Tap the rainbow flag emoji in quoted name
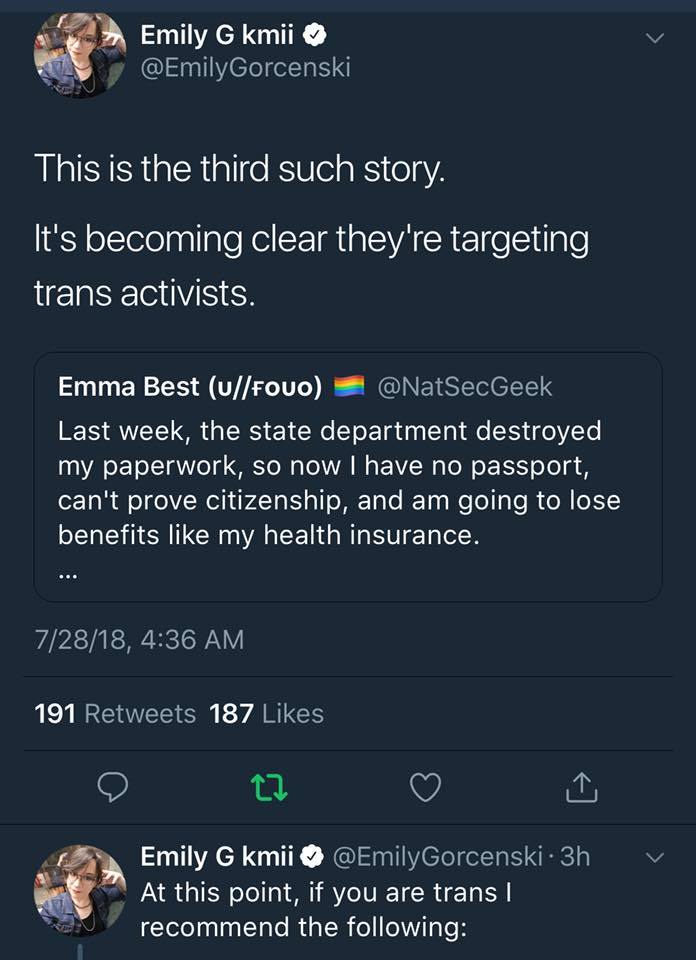The width and height of the screenshot is (696, 960). pyautogui.click(x=348, y=387)
